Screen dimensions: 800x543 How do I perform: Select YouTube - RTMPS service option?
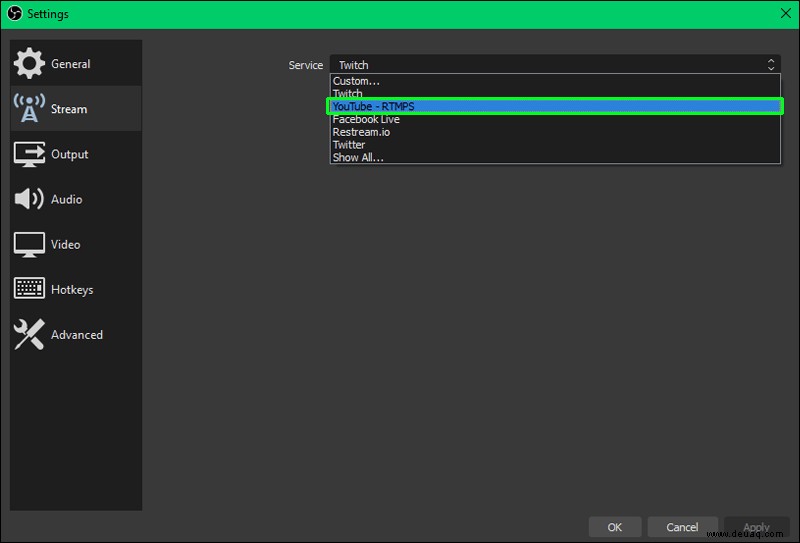(x=555, y=106)
